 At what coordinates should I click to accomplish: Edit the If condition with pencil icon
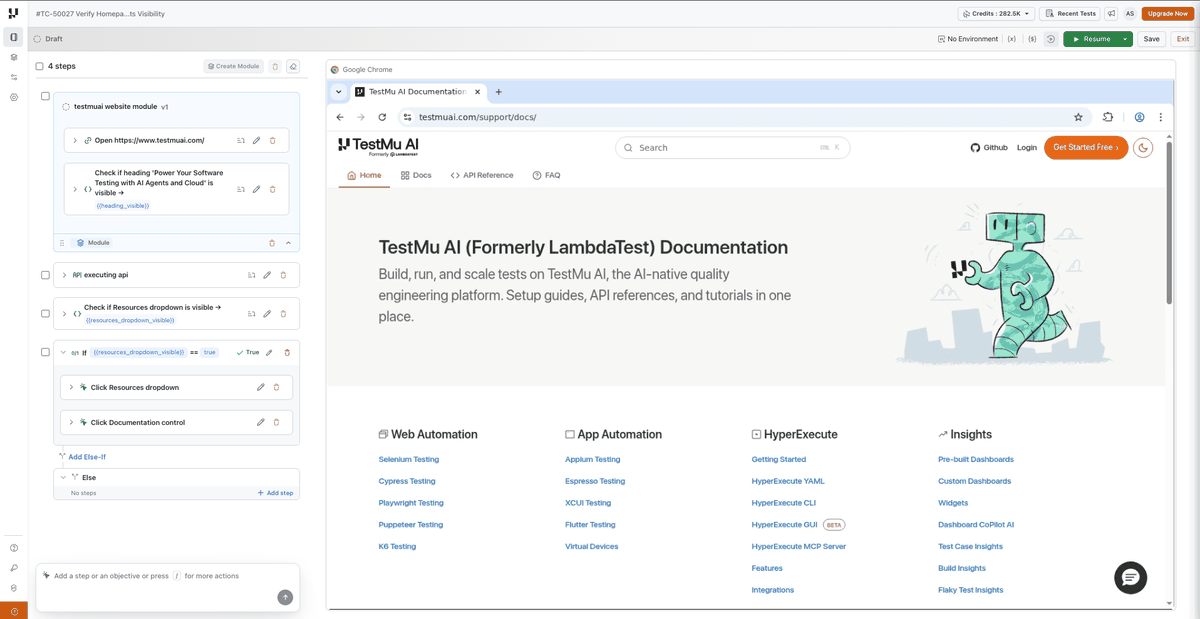point(269,352)
